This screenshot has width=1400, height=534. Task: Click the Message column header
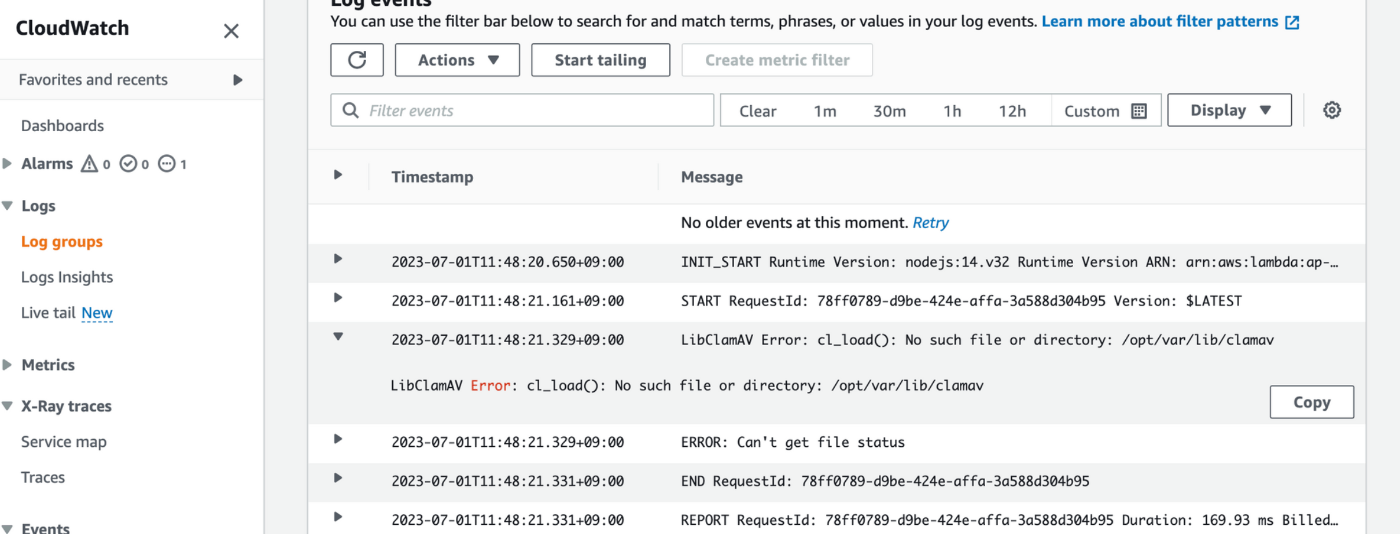click(x=712, y=177)
